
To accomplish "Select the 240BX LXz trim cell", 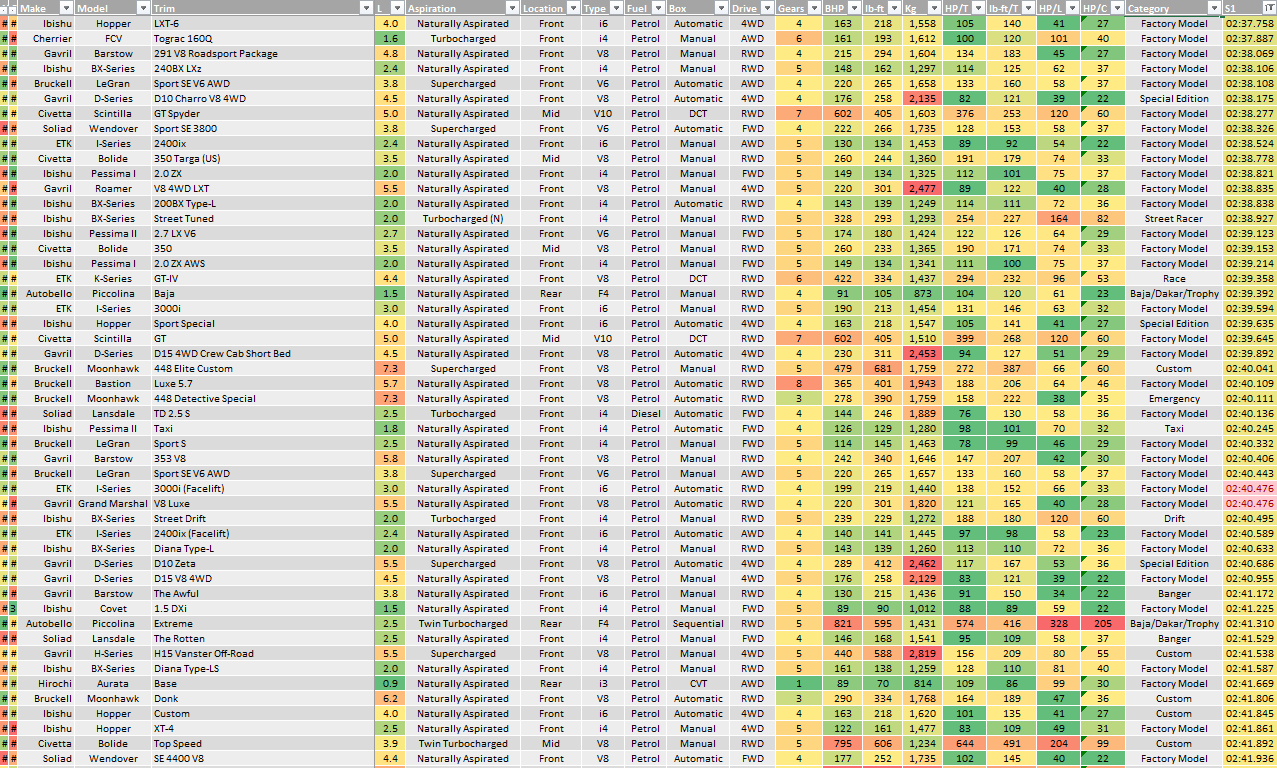I will [263, 68].
